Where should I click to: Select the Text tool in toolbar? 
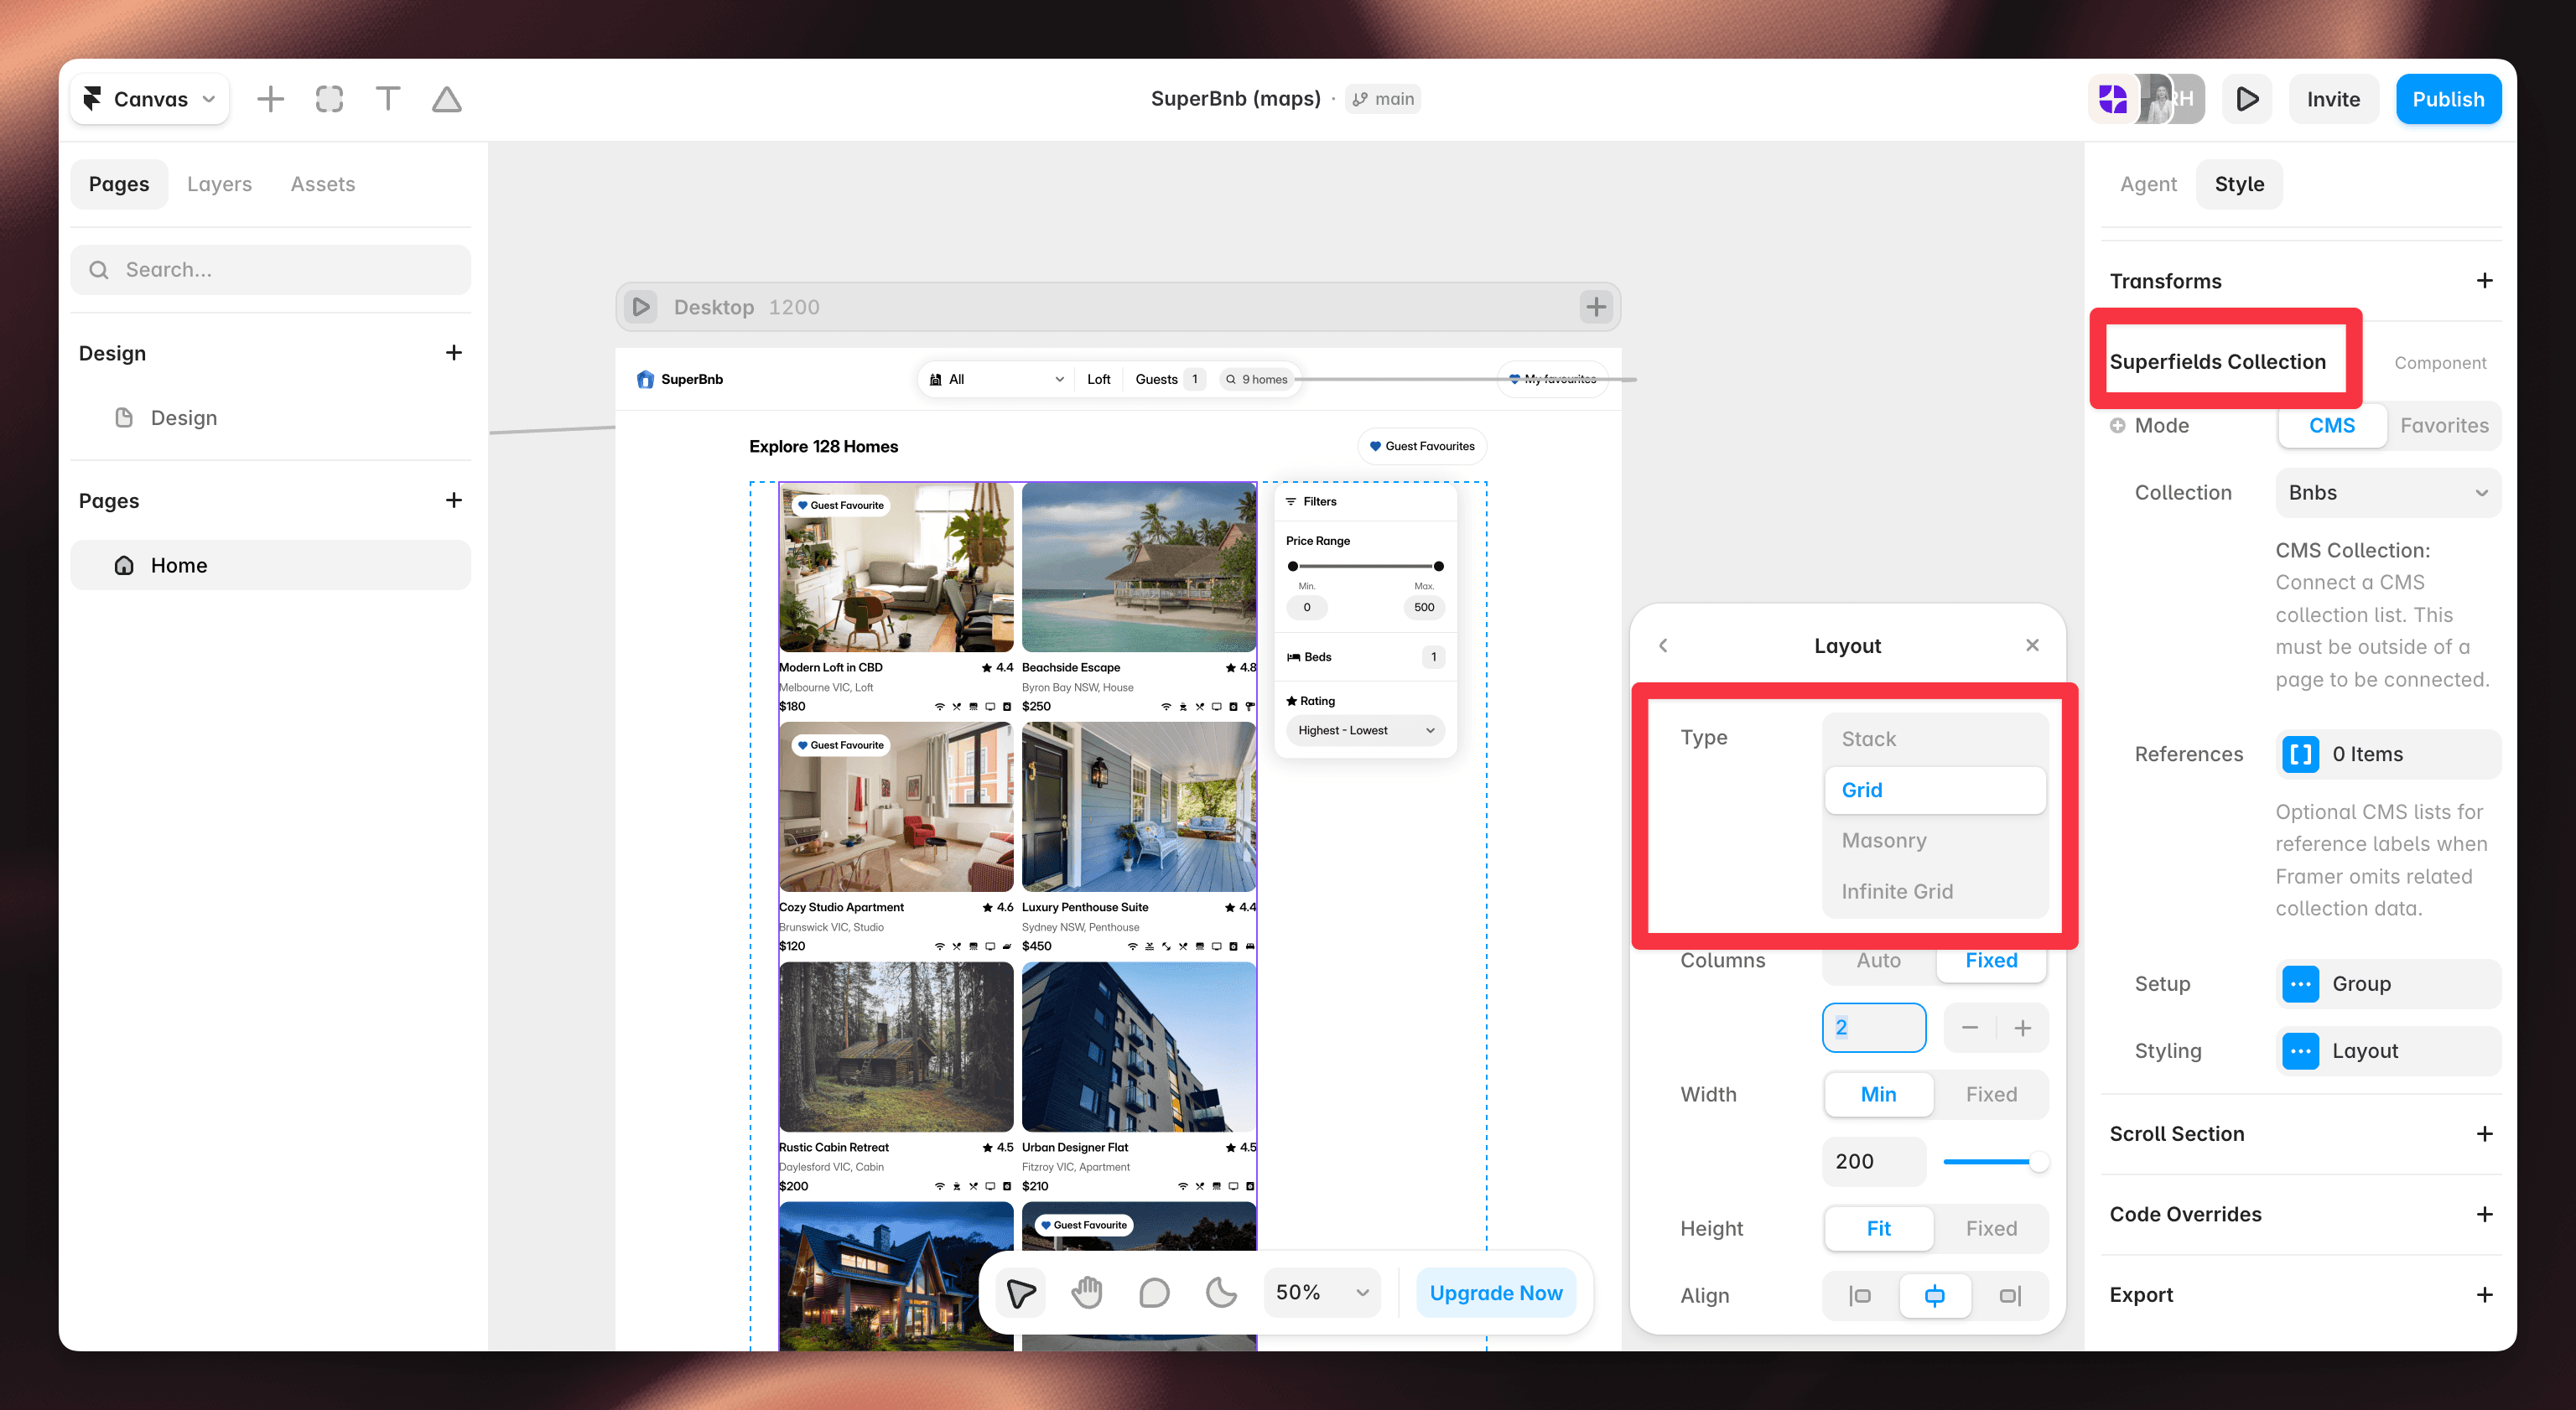(388, 99)
